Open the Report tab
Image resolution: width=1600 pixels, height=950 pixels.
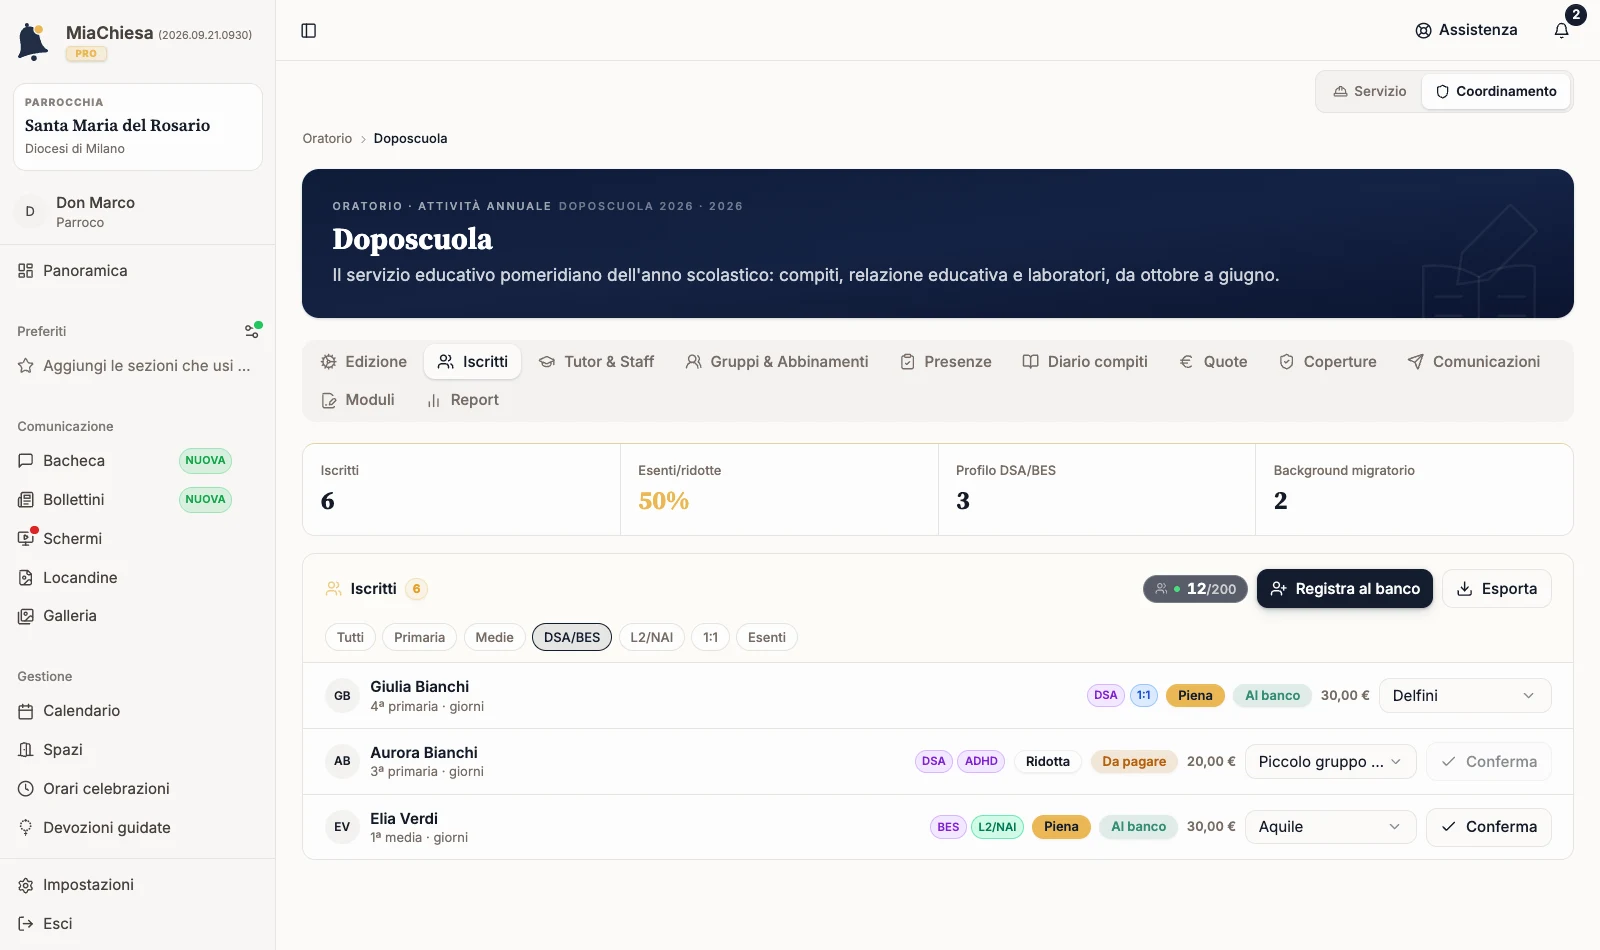click(x=462, y=400)
